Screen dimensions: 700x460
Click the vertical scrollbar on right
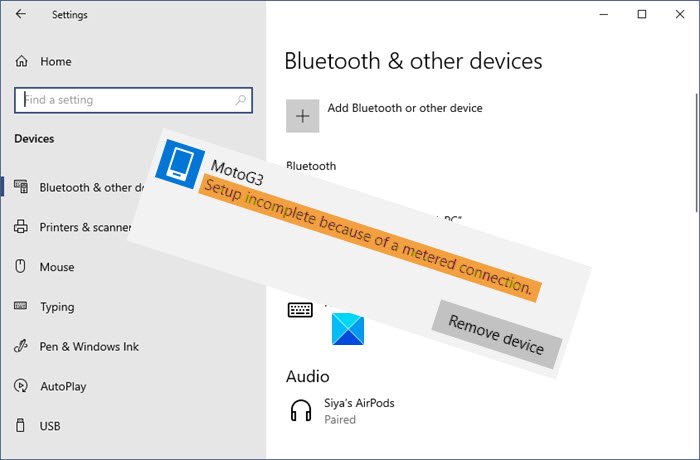(x=696, y=152)
